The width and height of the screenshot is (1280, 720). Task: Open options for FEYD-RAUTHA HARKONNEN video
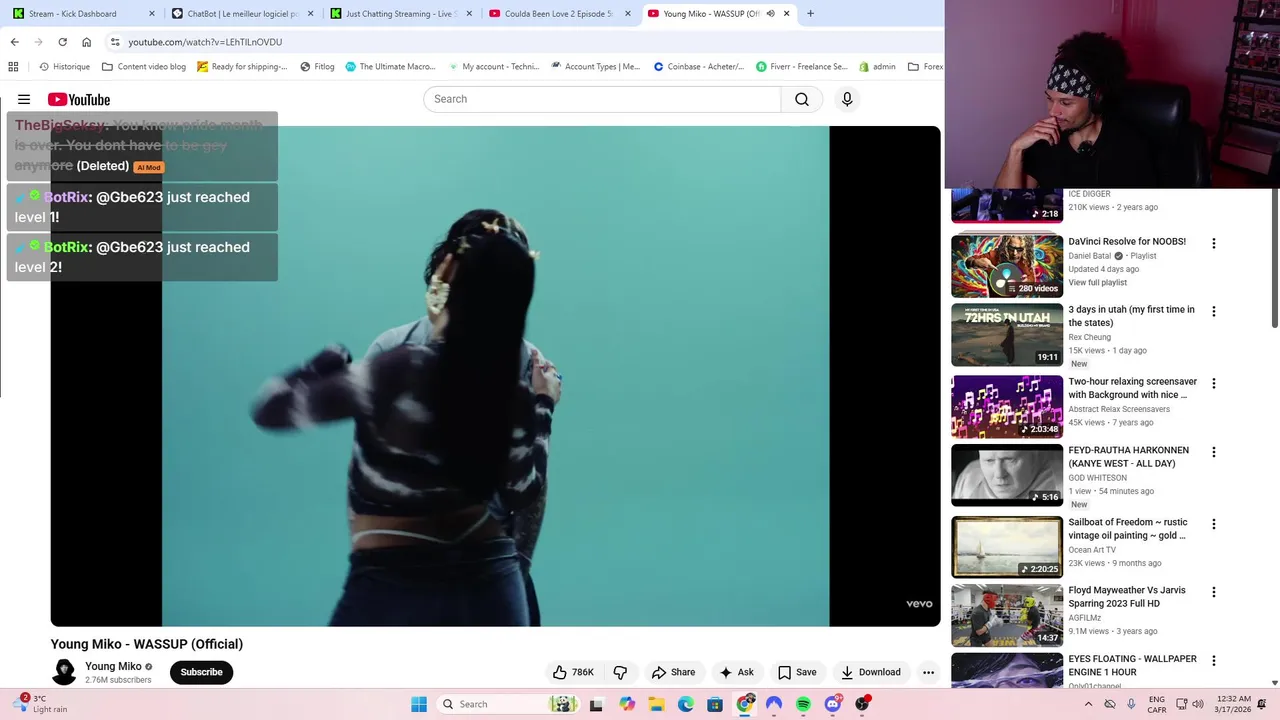(x=1214, y=452)
